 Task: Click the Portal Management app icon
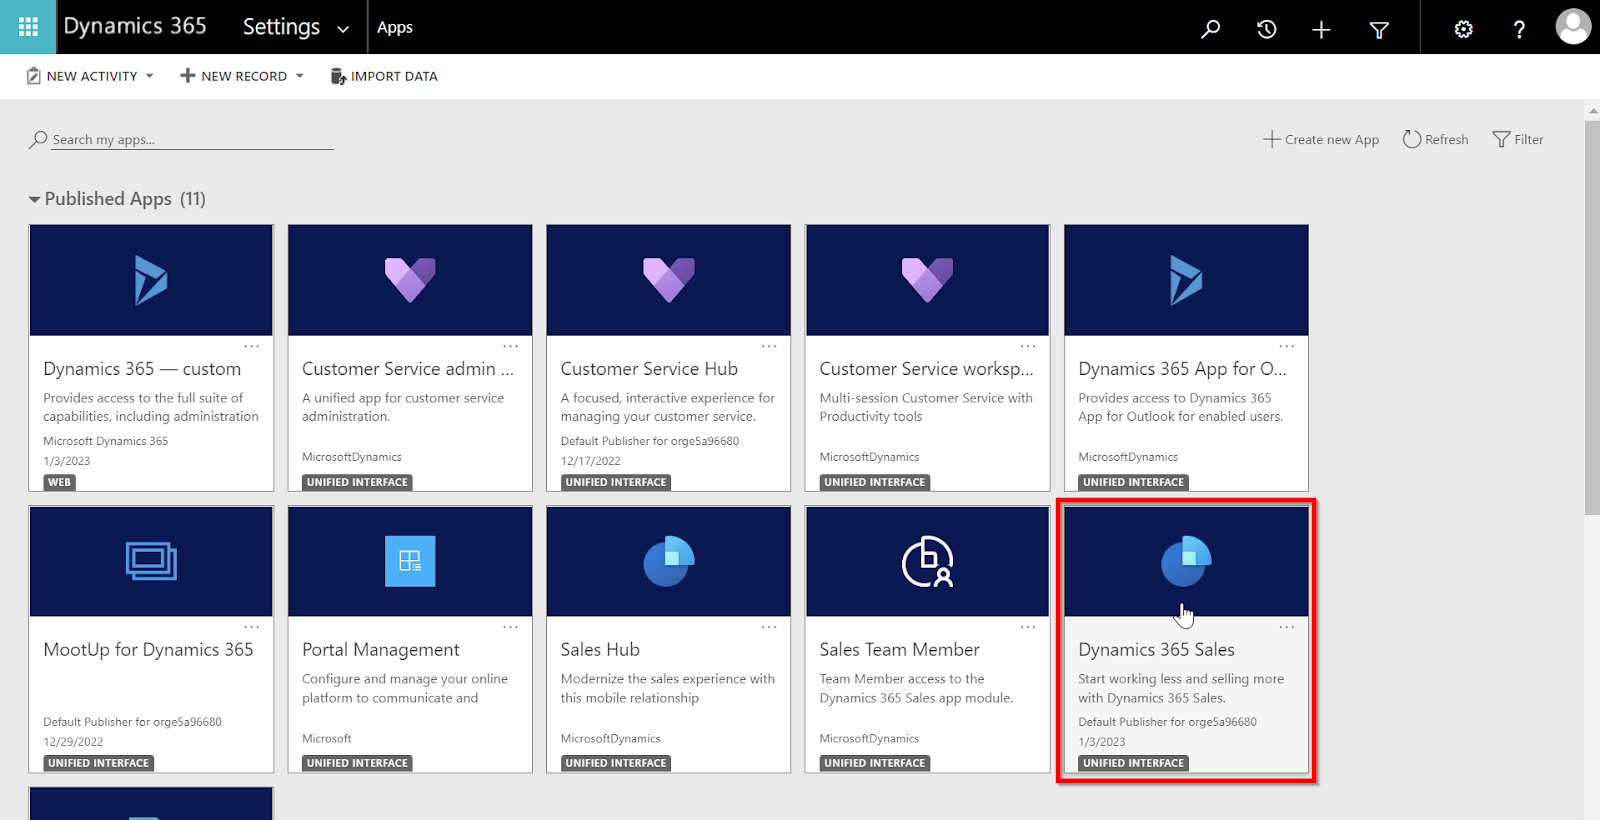410,561
